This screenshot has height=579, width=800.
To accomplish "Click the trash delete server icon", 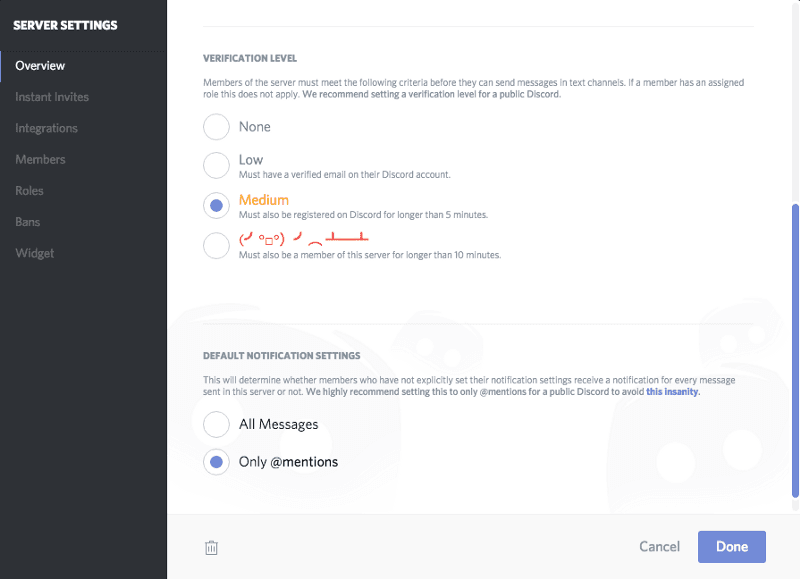I will [211, 547].
